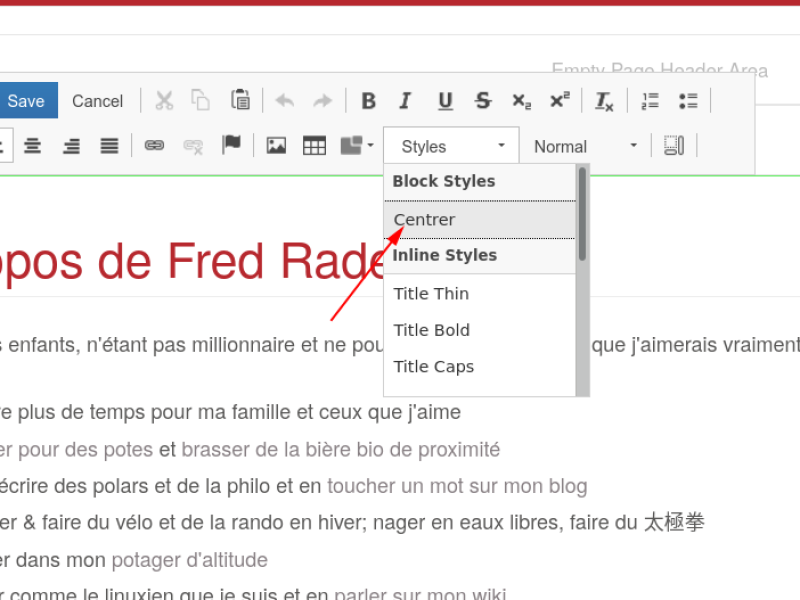Image resolution: width=800 pixels, height=600 pixels.
Task: Open the 'potager d'altitude' link
Action: click(189, 560)
